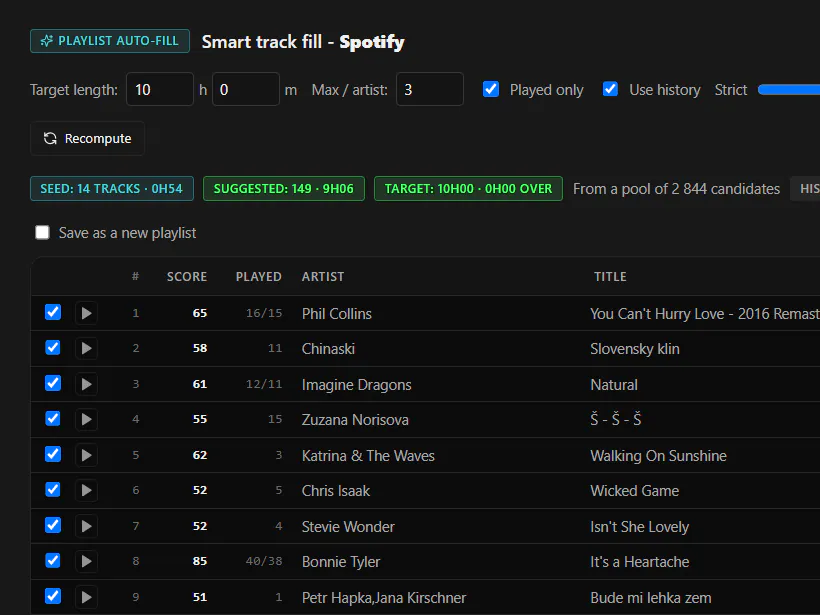Click title Slovensky klin
Image resolution: width=820 pixels, height=615 pixels.
635,349
